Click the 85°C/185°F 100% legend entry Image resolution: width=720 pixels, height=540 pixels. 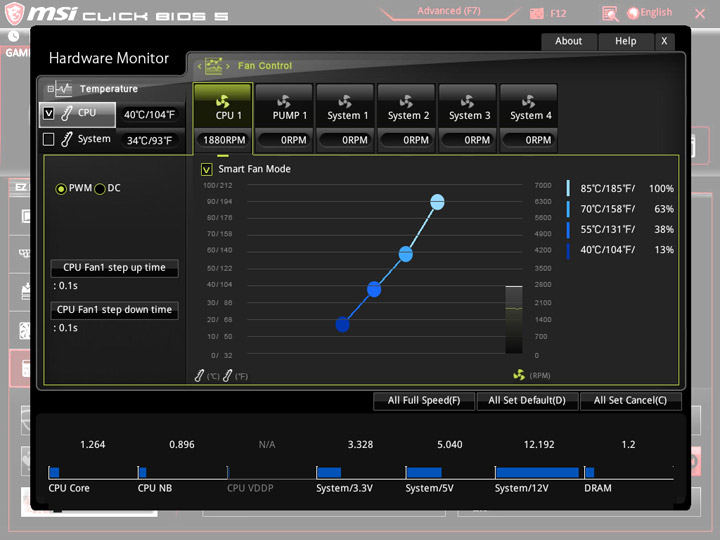(621, 189)
